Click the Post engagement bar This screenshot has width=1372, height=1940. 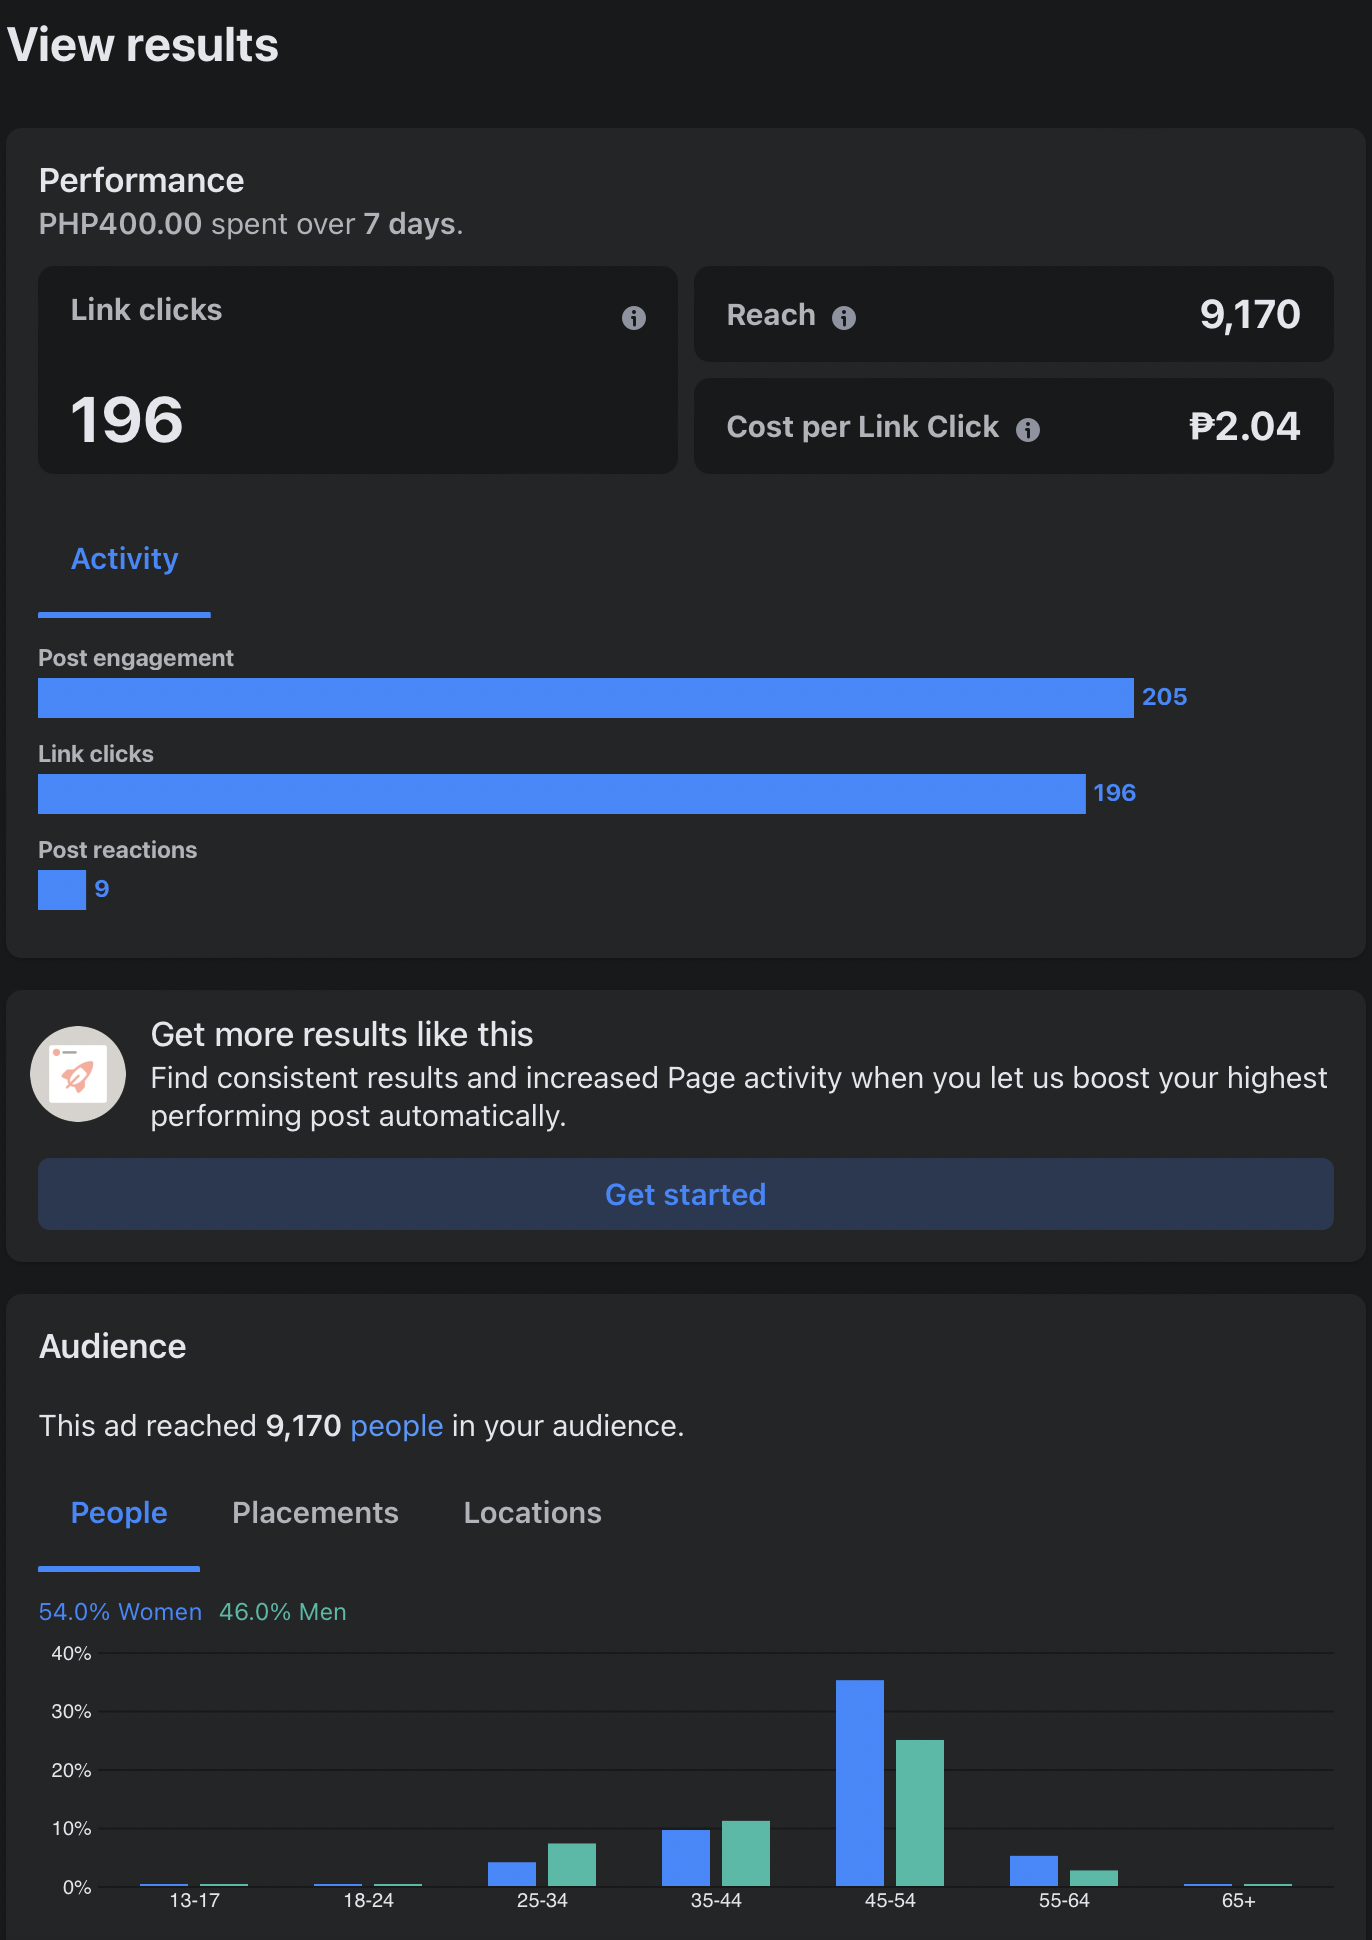coord(585,698)
